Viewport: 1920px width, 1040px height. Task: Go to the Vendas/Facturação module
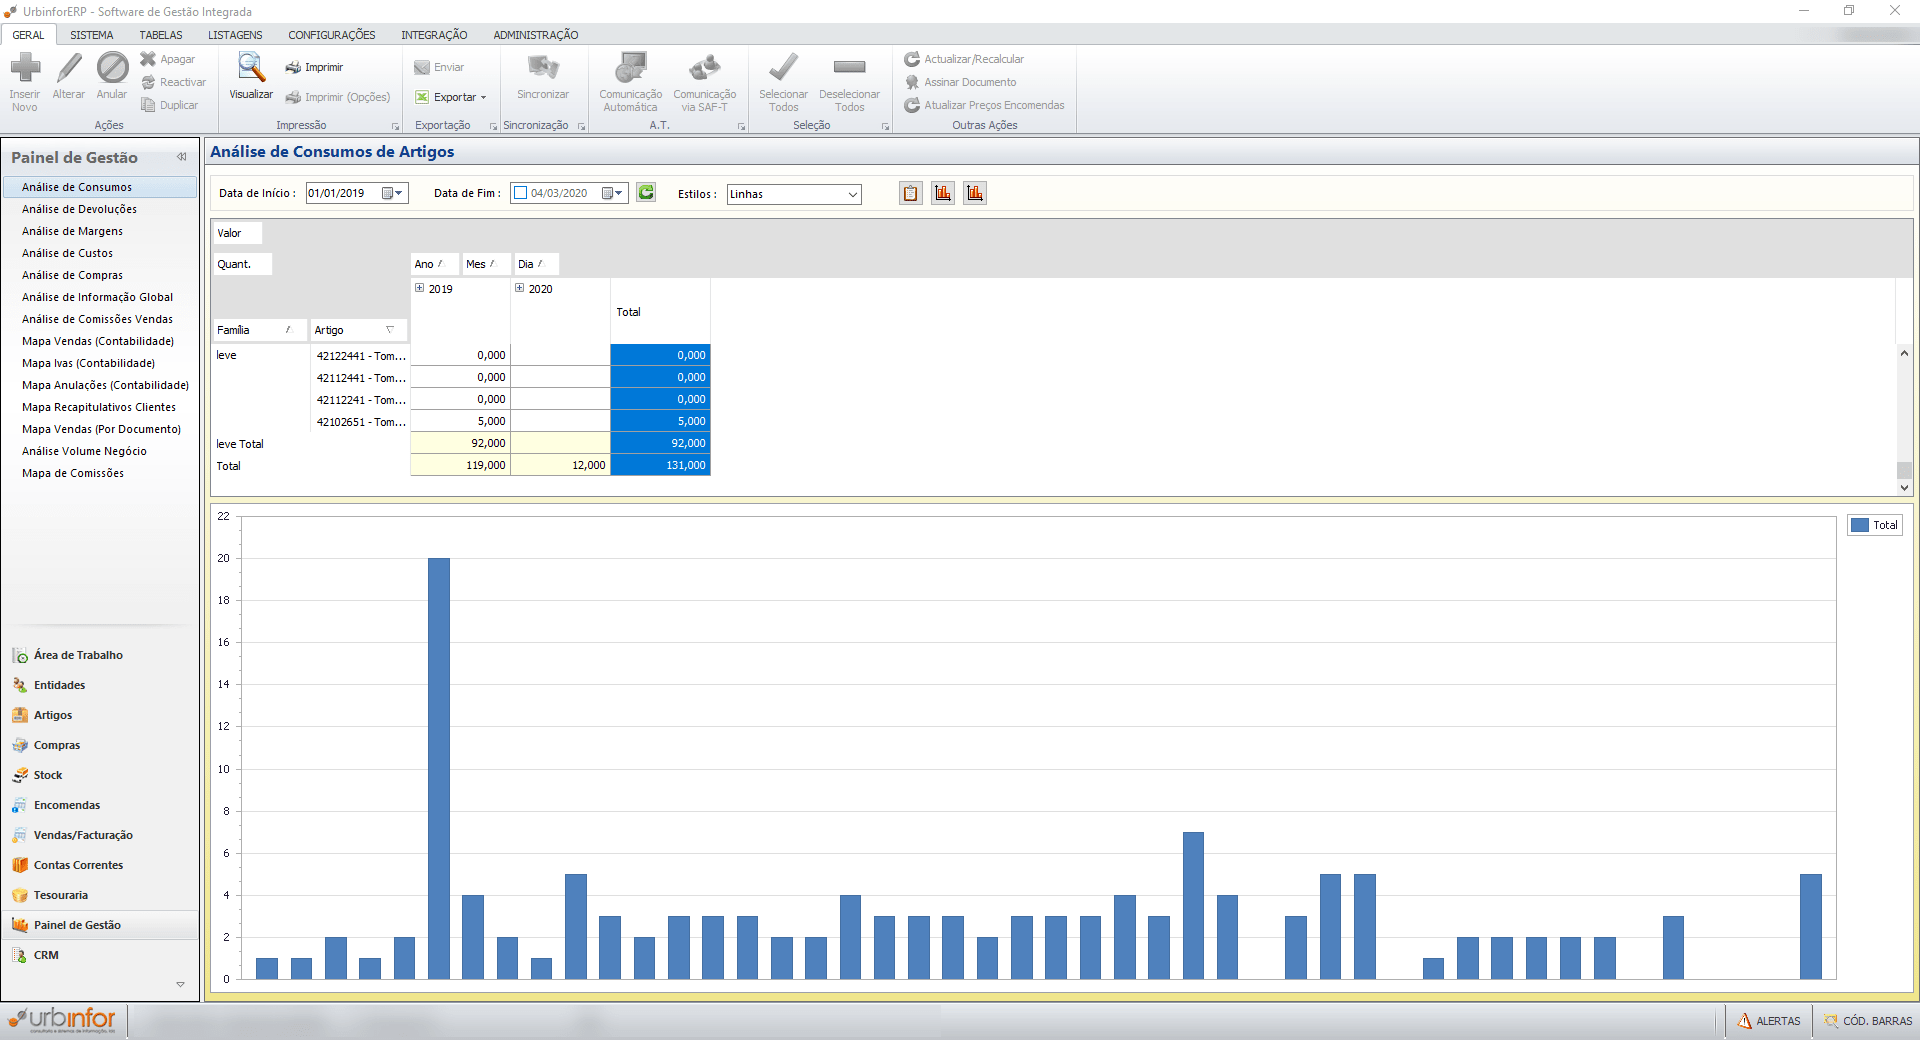coord(83,835)
